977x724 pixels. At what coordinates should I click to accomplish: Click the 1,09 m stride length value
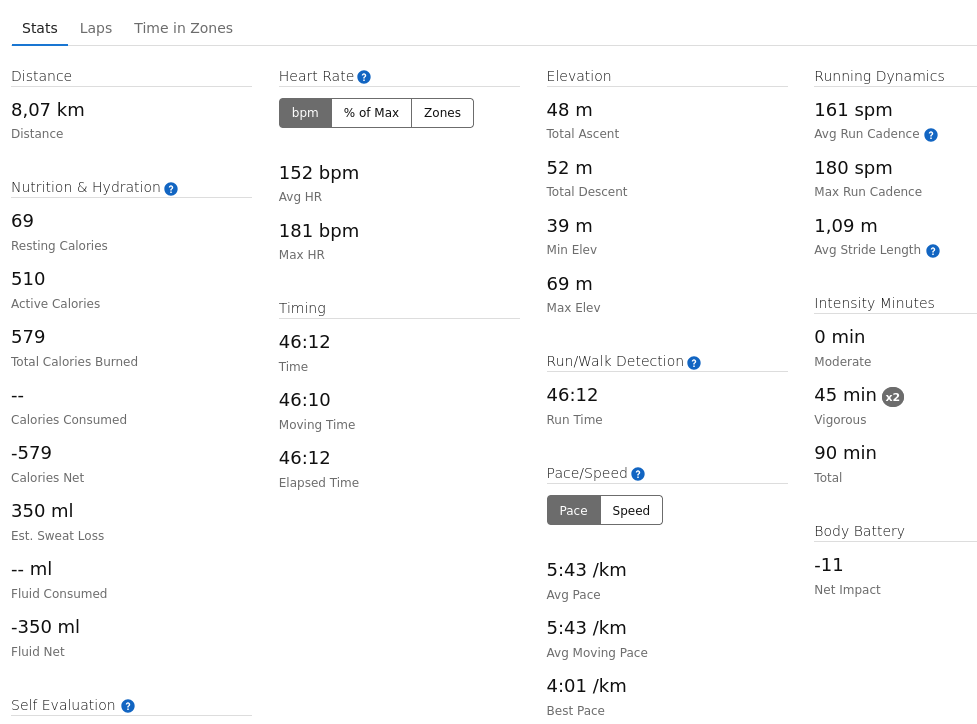pos(846,226)
